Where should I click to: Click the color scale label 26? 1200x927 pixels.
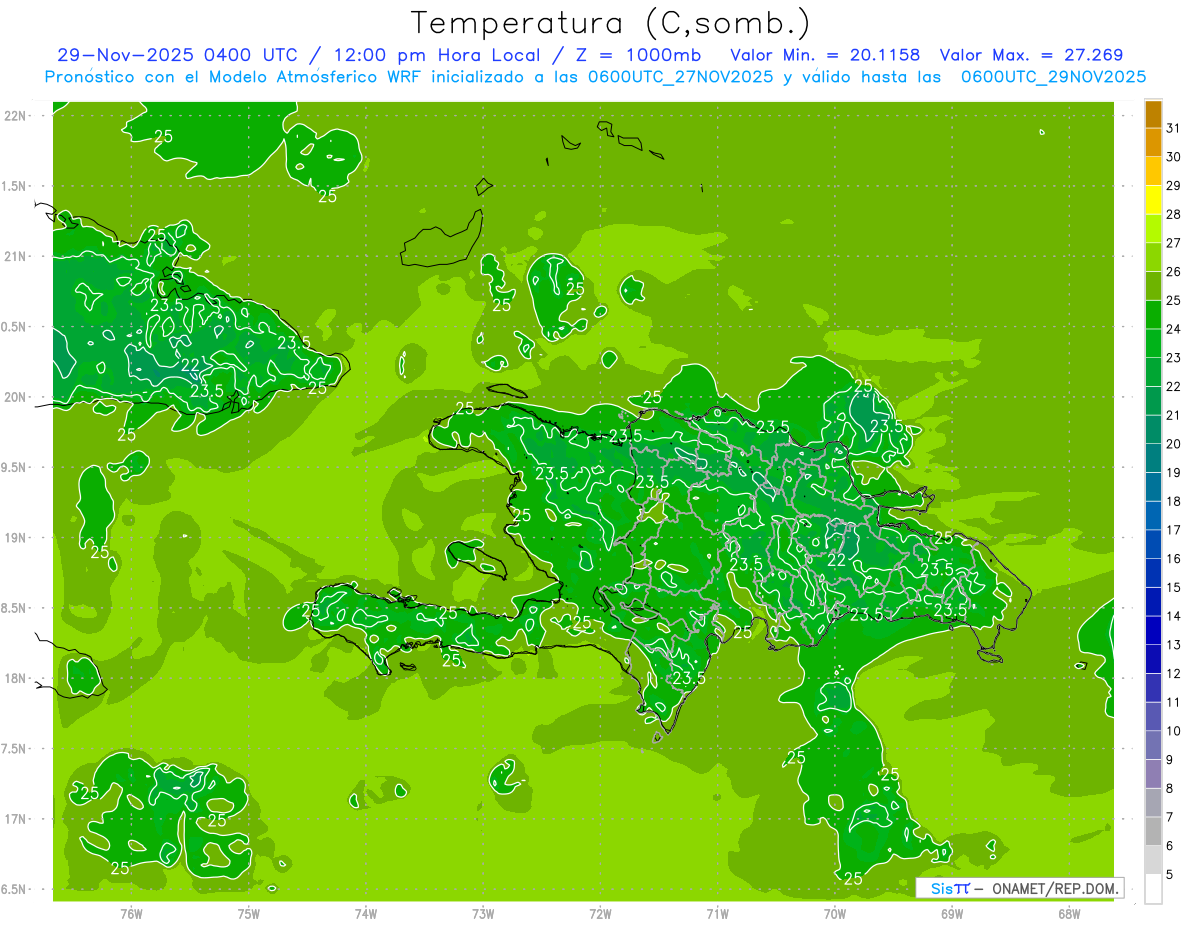(x=1173, y=271)
